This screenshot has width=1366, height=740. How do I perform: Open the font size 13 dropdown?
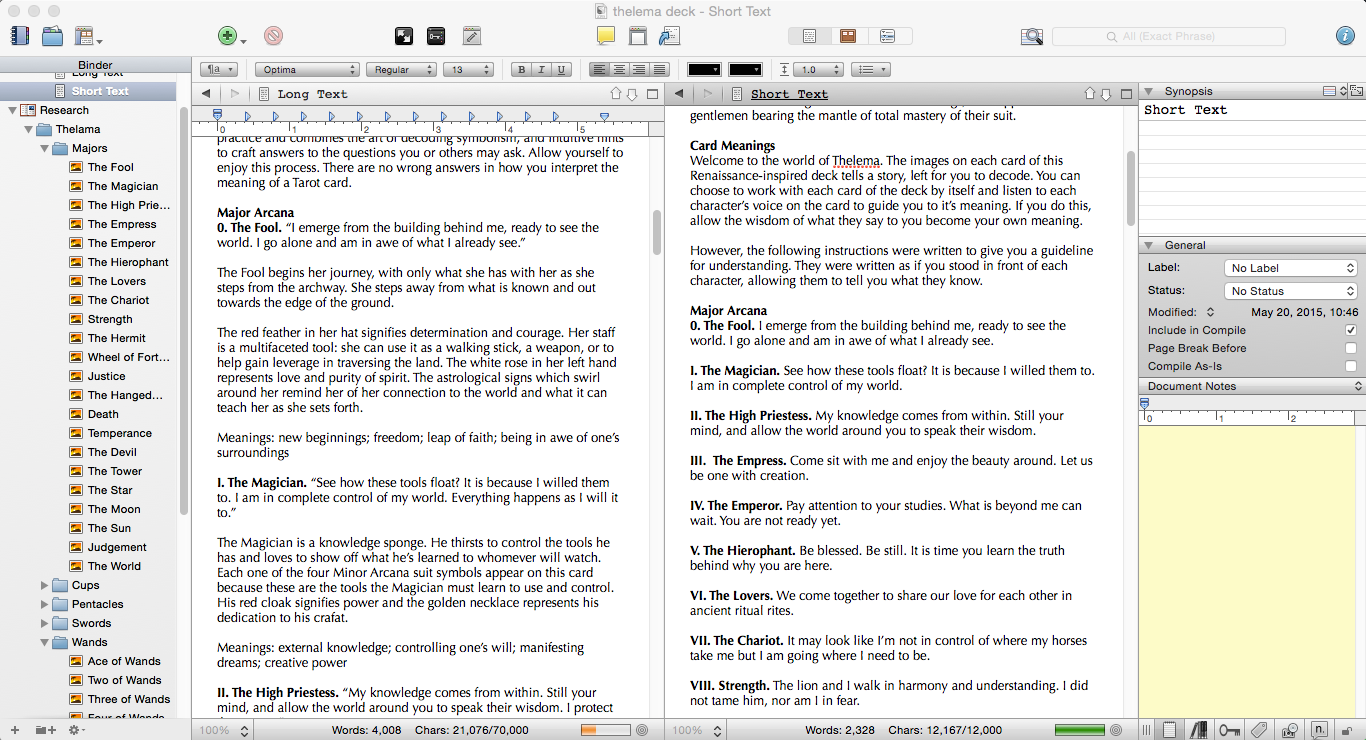[469, 70]
